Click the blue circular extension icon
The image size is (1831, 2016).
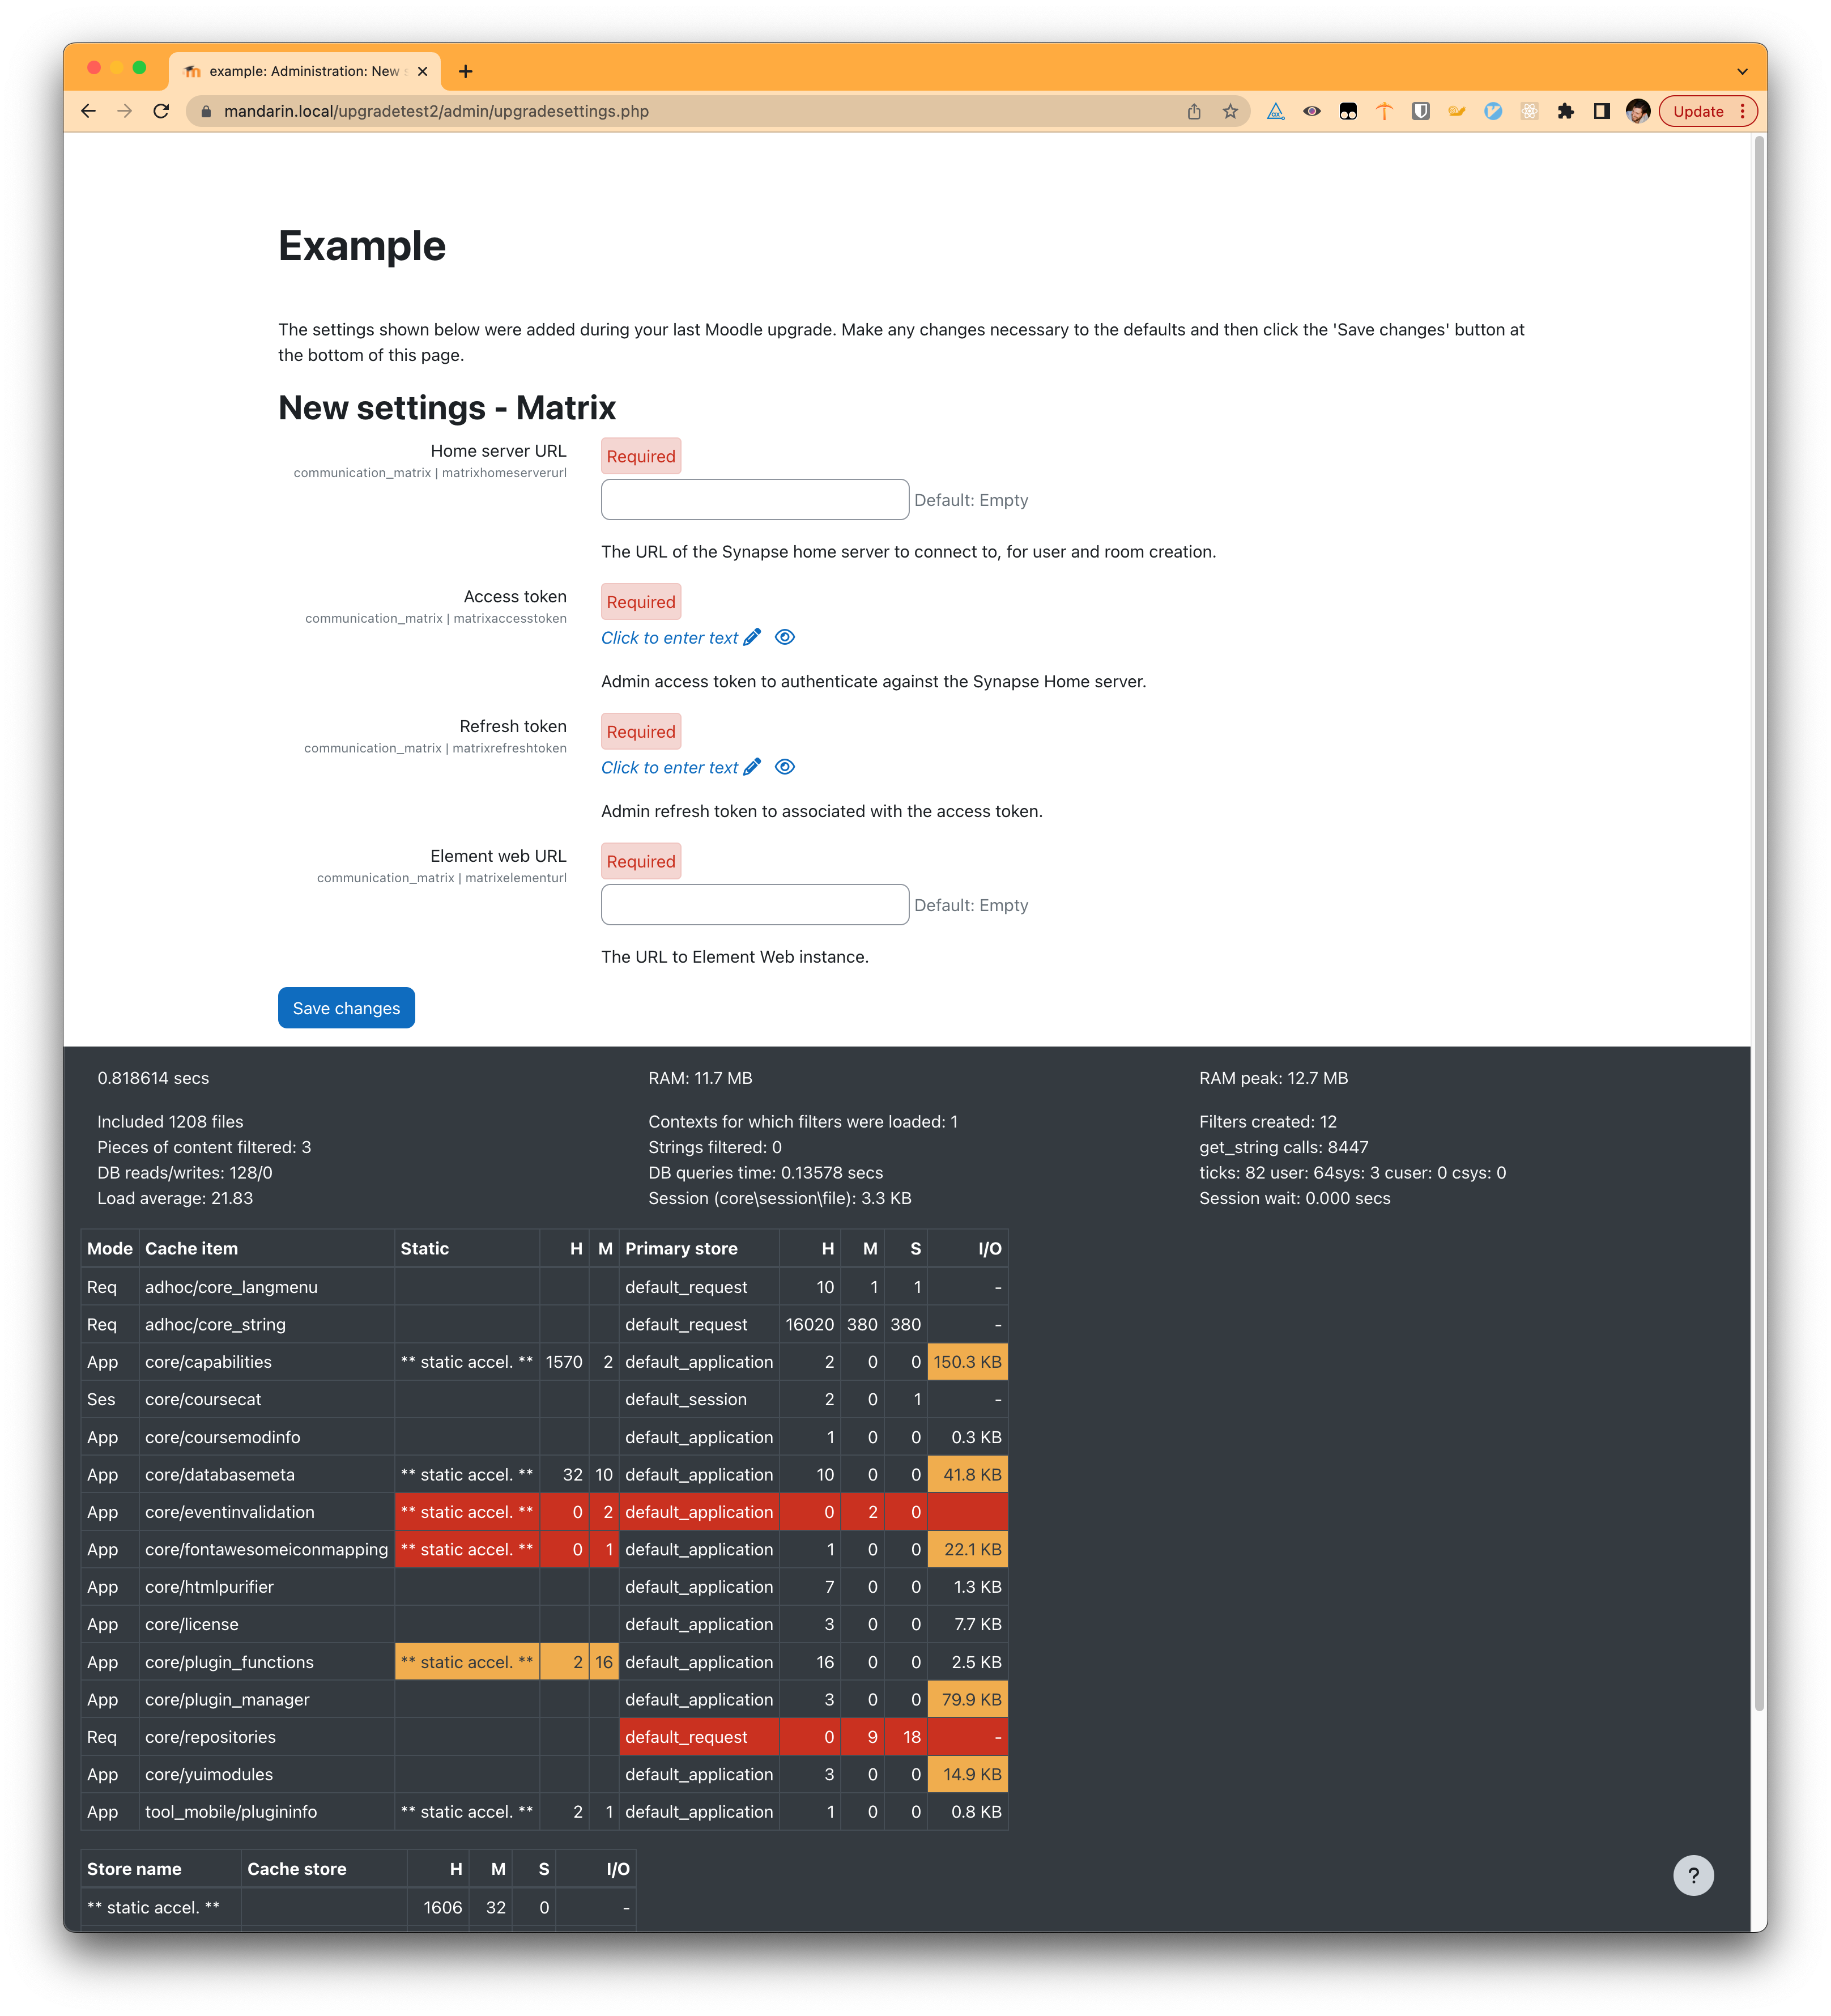(x=1492, y=111)
